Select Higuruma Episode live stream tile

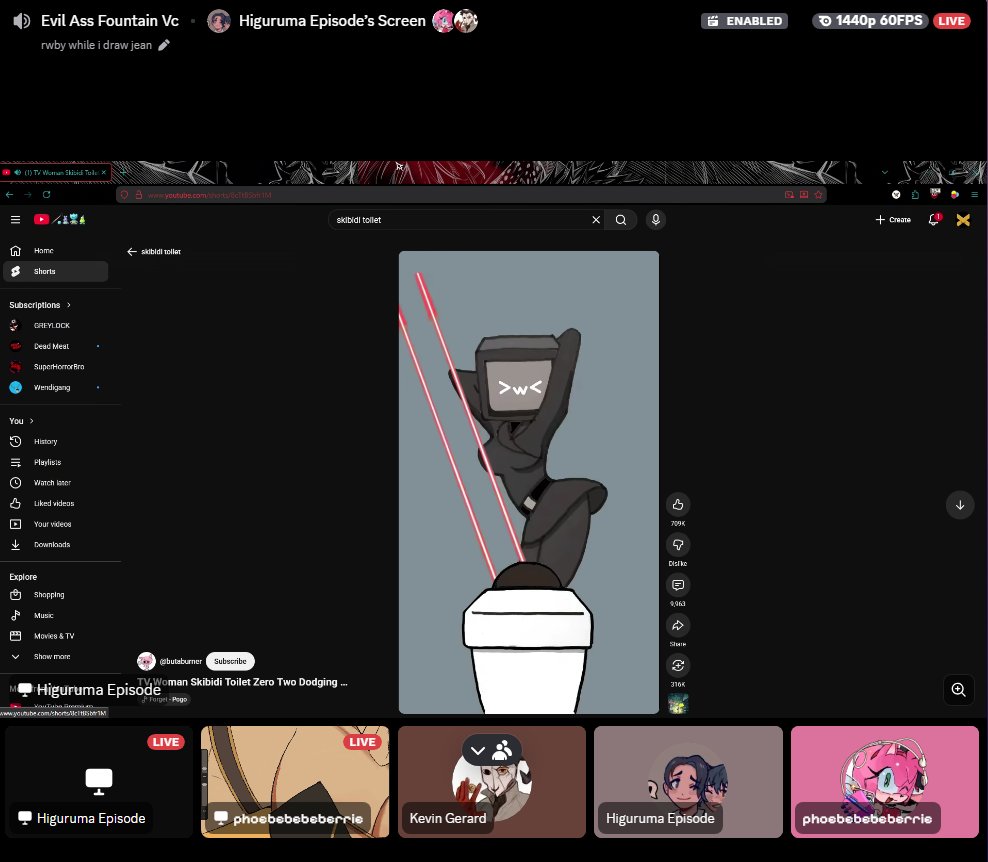(99, 782)
